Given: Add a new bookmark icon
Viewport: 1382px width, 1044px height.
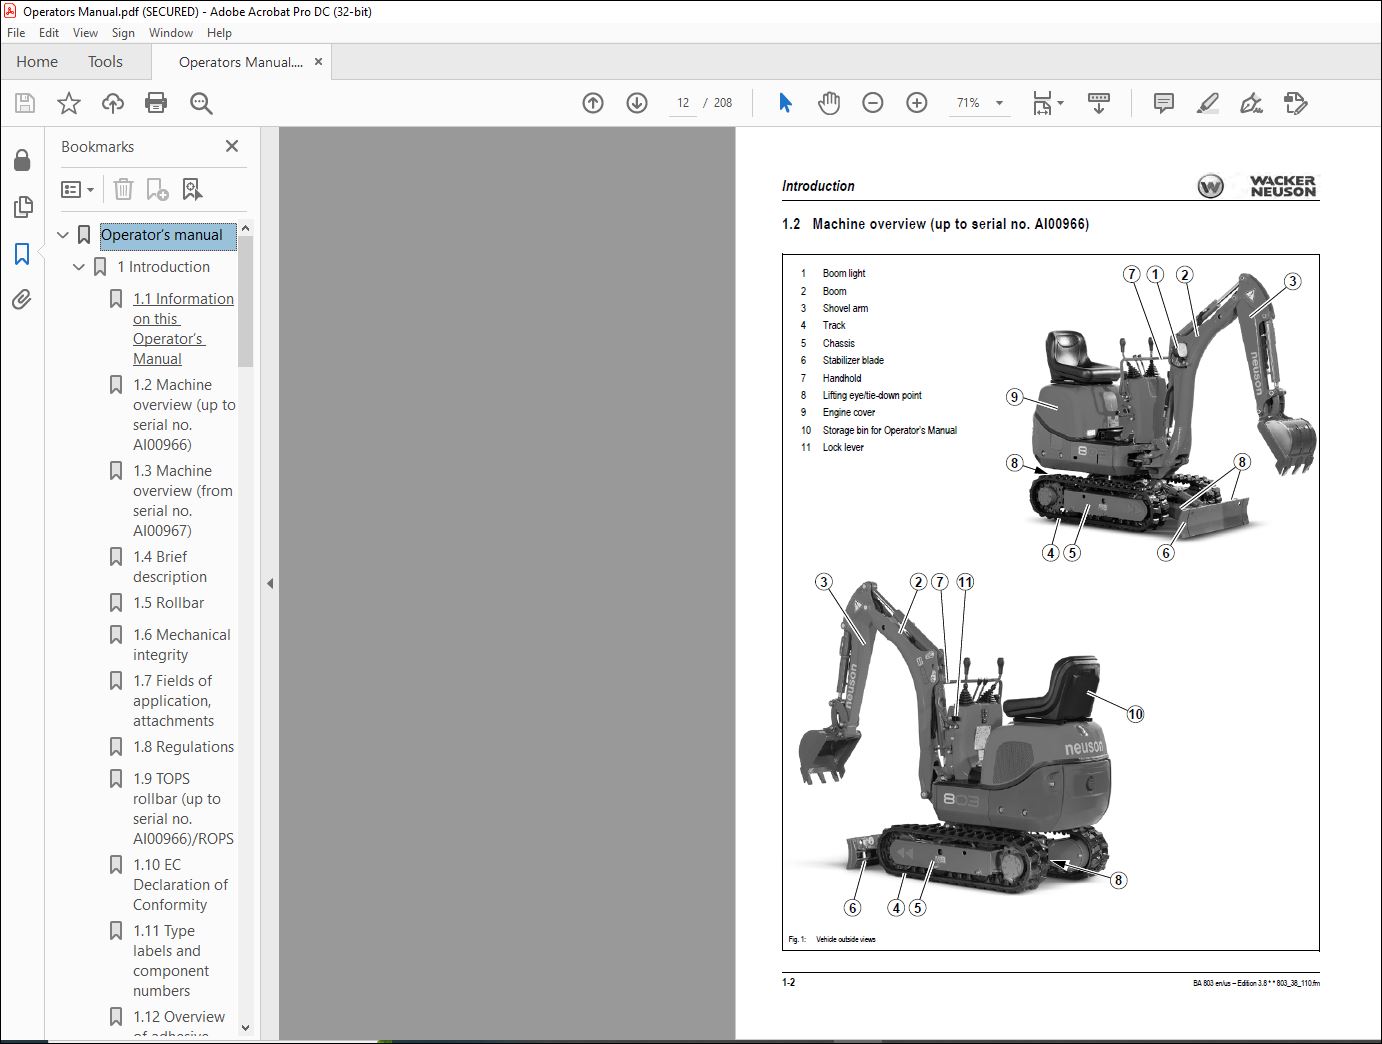Looking at the screenshot, I should pyautogui.click(x=157, y=189).
